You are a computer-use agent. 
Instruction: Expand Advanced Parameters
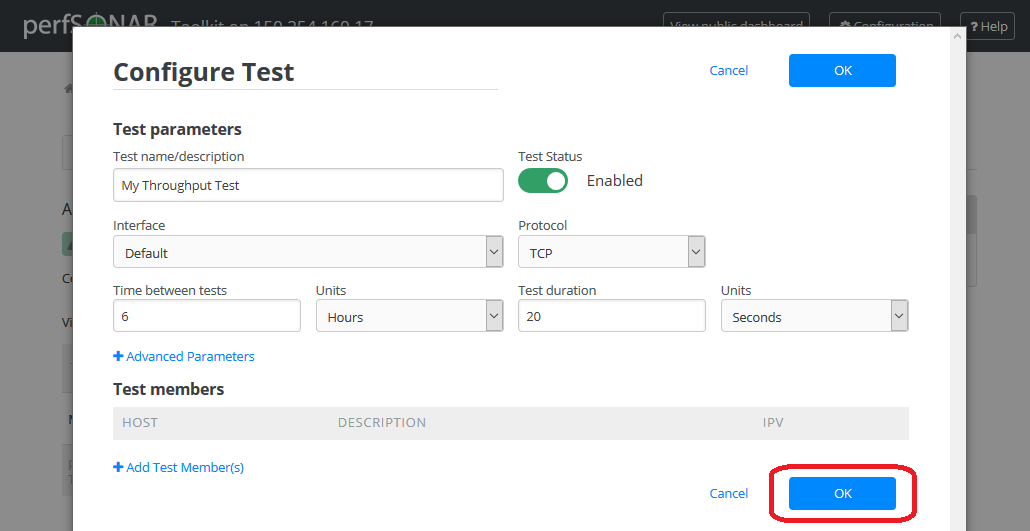(x=184, y=356)
